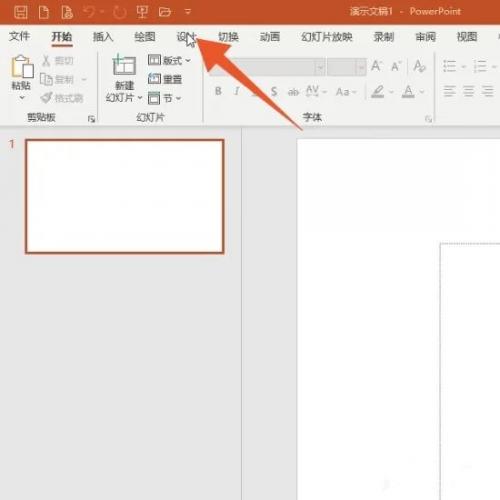
Task: Click the Paste clipboard icon
Action: (22, 66)
